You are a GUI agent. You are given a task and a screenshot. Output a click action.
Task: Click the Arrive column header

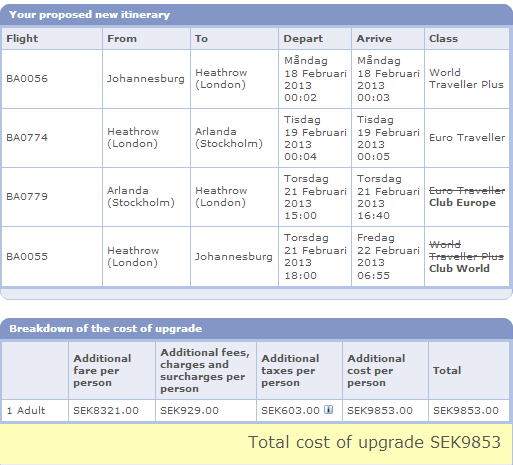tap(374, 39)
